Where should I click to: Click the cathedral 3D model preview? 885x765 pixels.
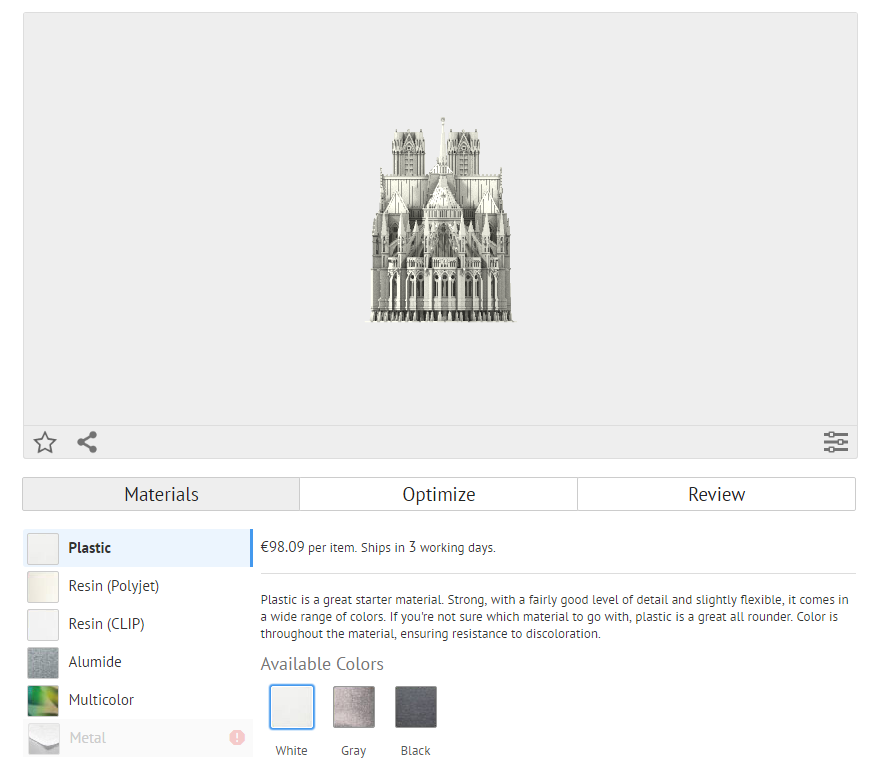pyautogui.click(x=441, y=220)
